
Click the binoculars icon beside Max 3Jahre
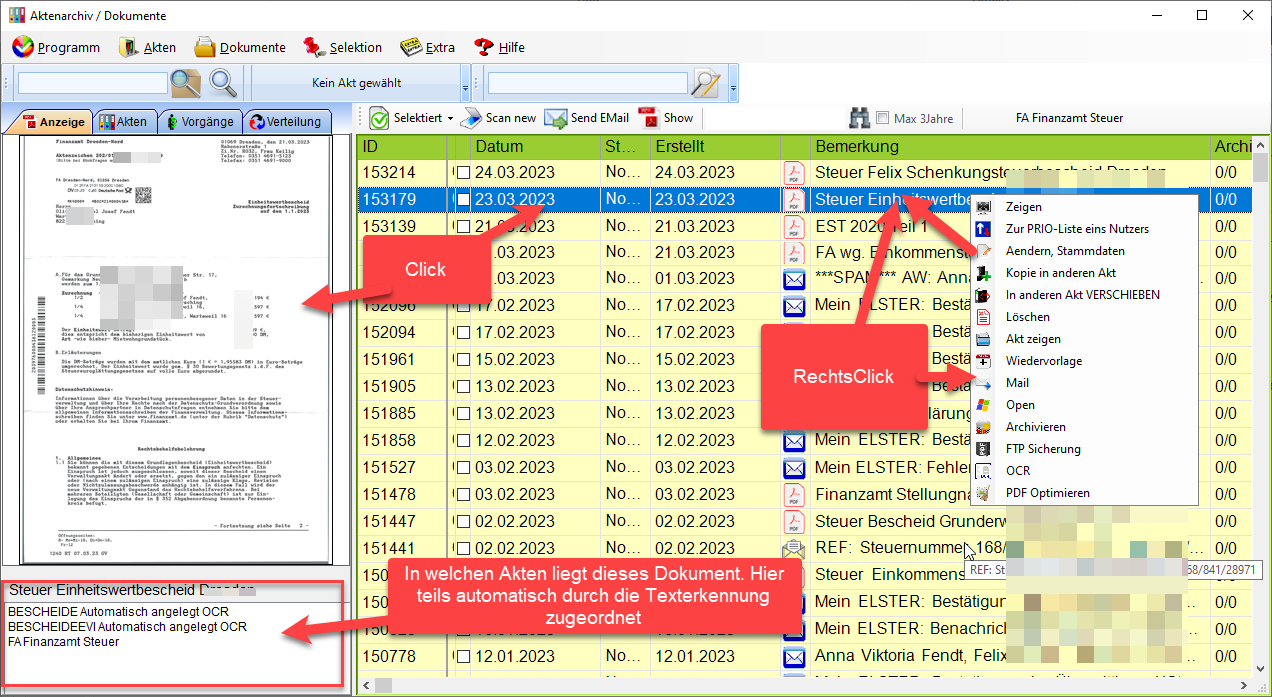[859, 118]
